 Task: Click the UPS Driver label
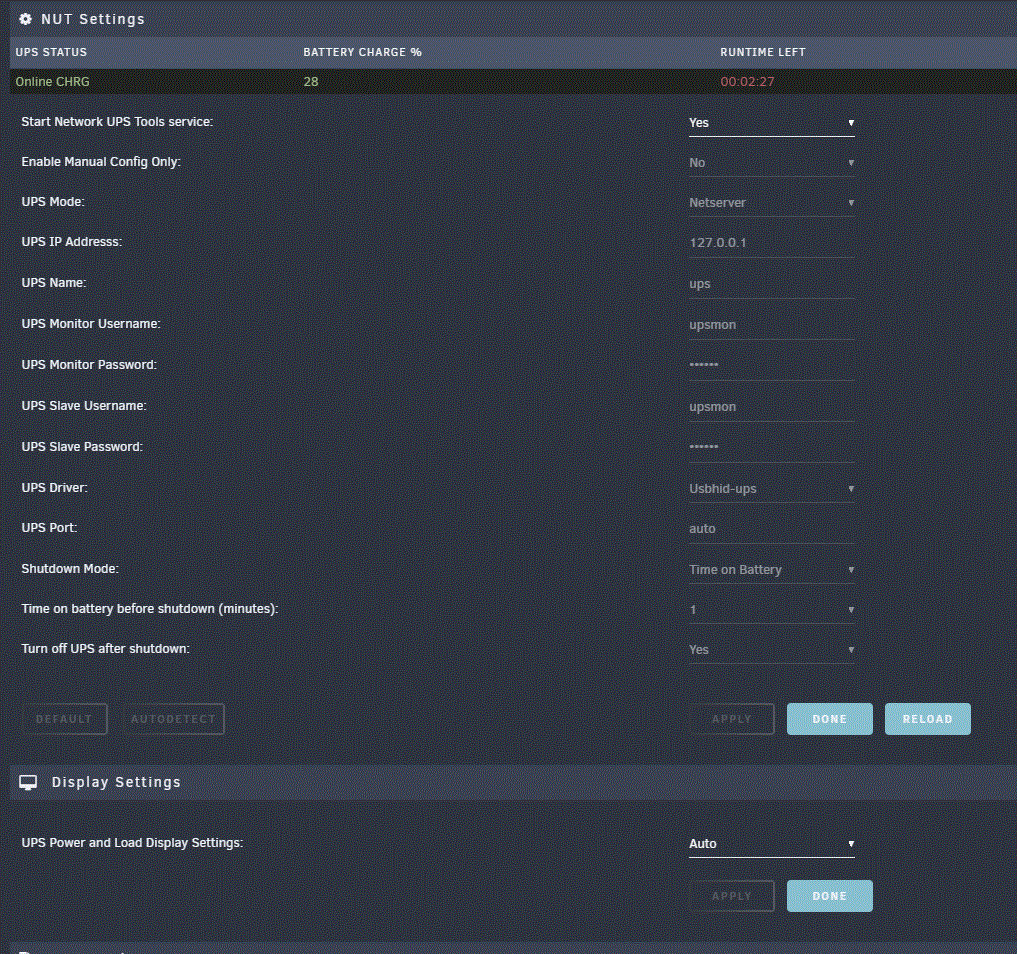coord(54,488)
